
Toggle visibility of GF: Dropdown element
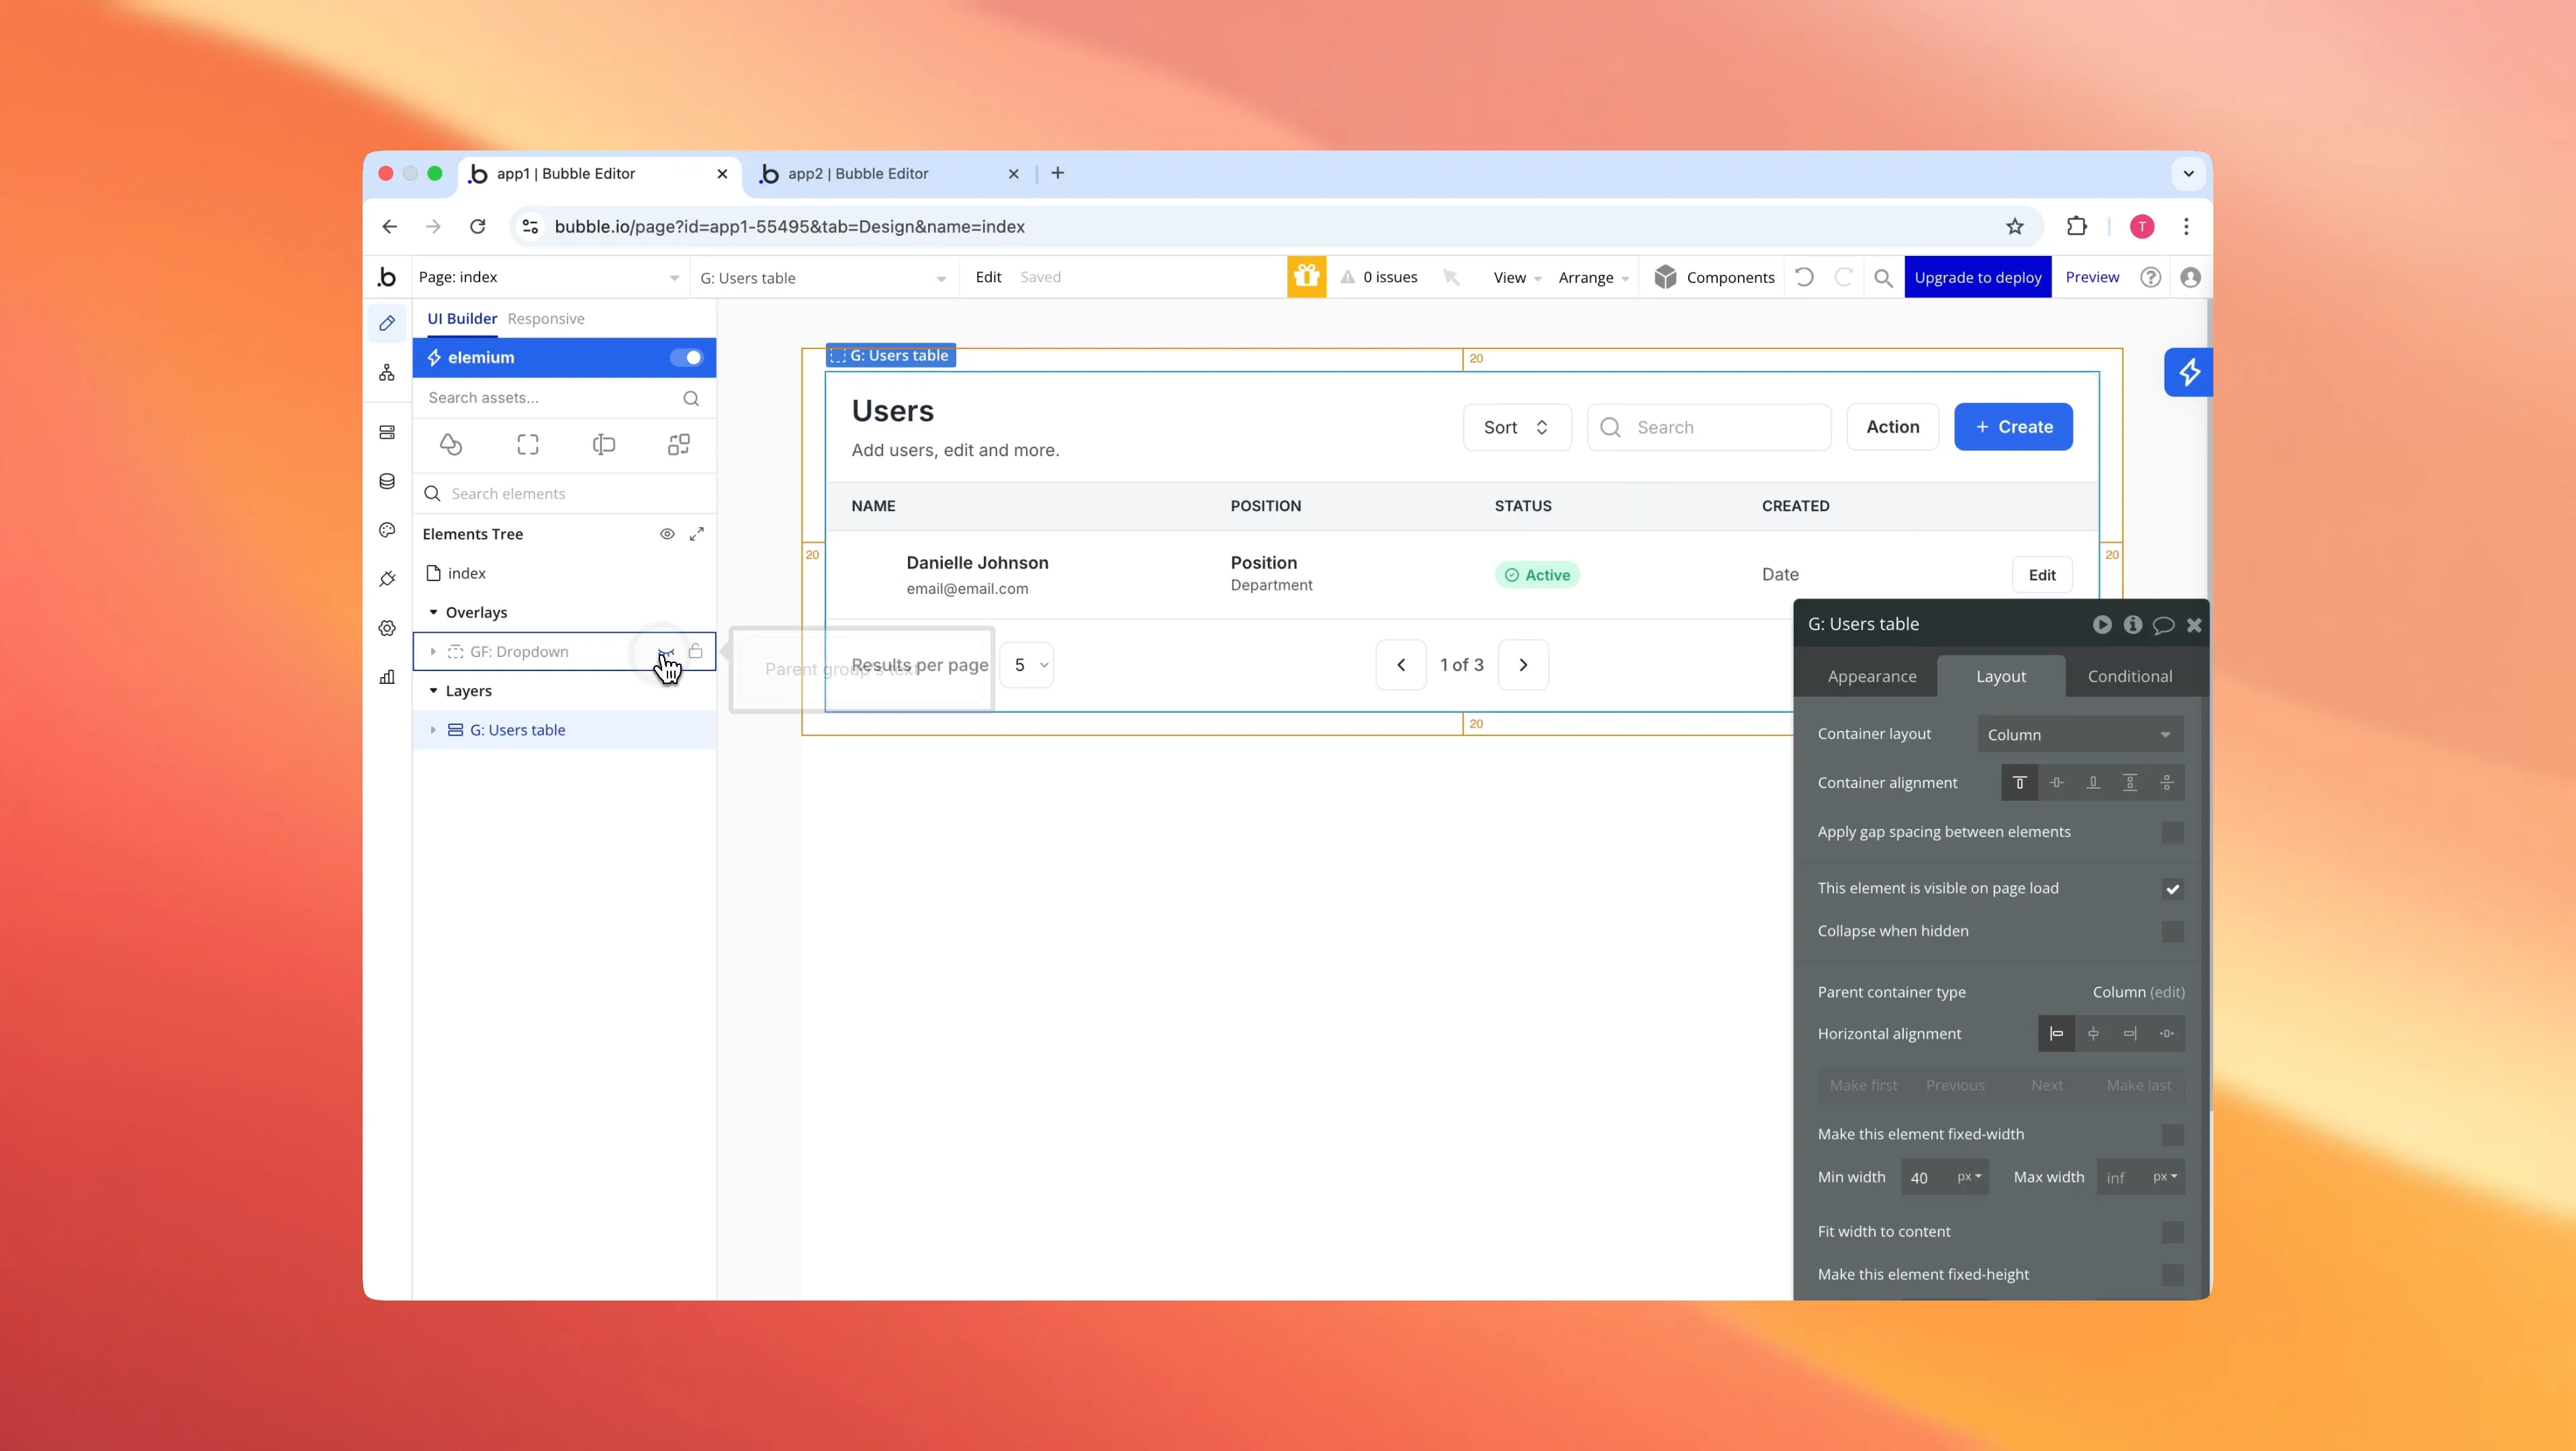[666, 652]
